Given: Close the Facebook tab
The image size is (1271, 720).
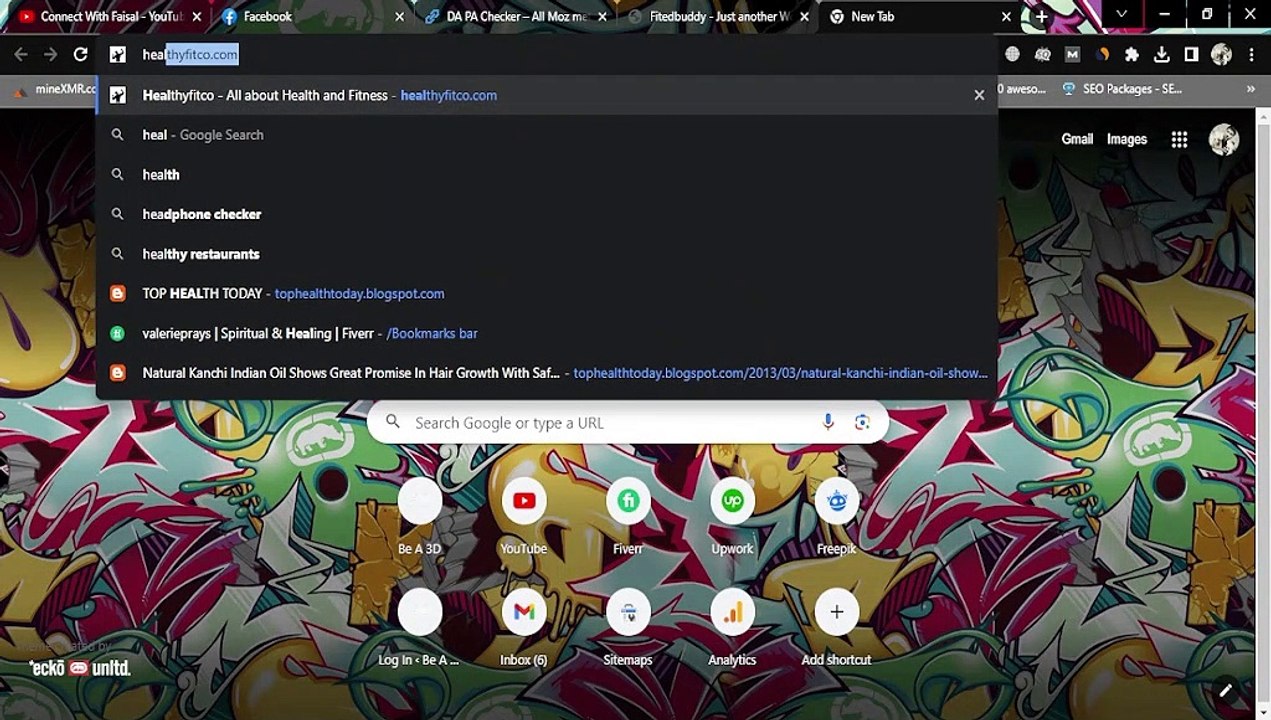Looking at the screenshot, I should [x=400, y=17].
